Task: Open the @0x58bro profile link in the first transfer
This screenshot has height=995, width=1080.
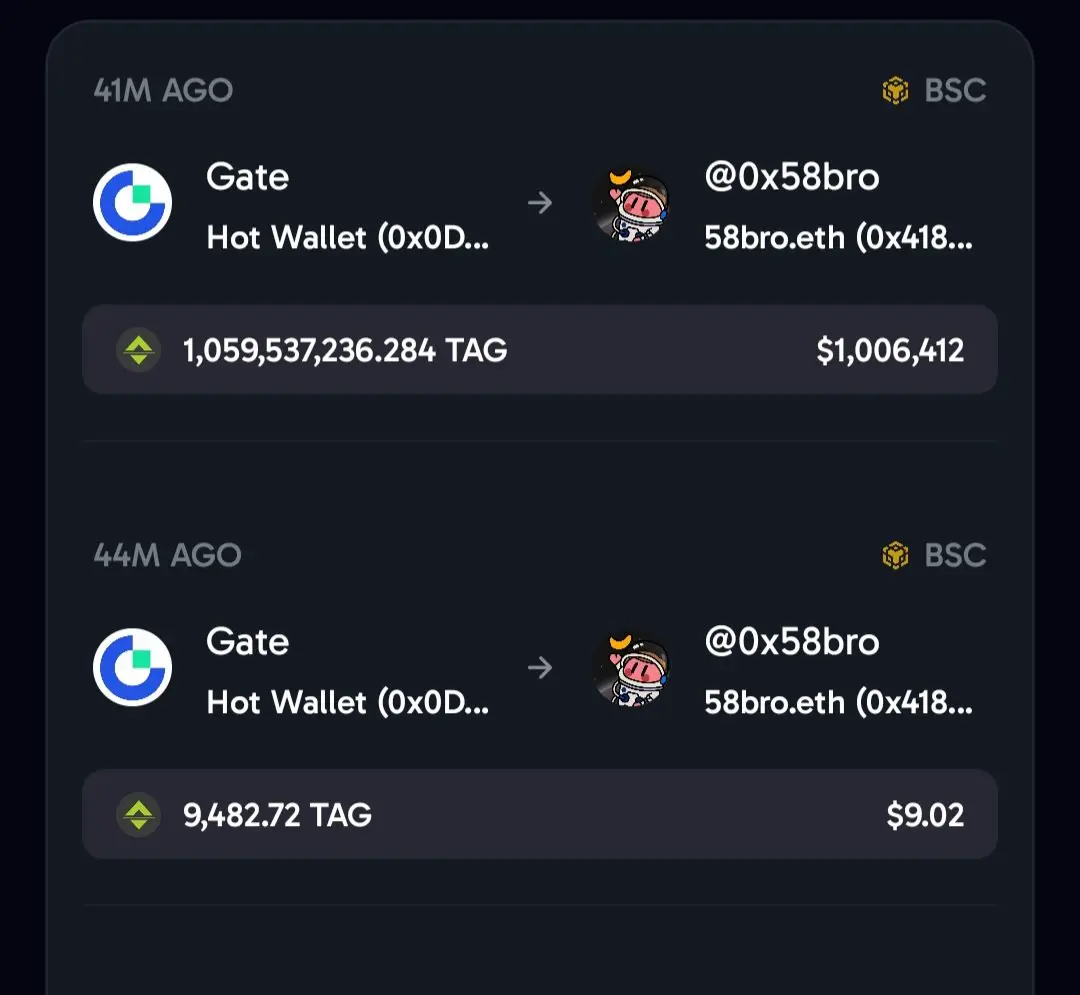Action: click(x=791, y=177)
